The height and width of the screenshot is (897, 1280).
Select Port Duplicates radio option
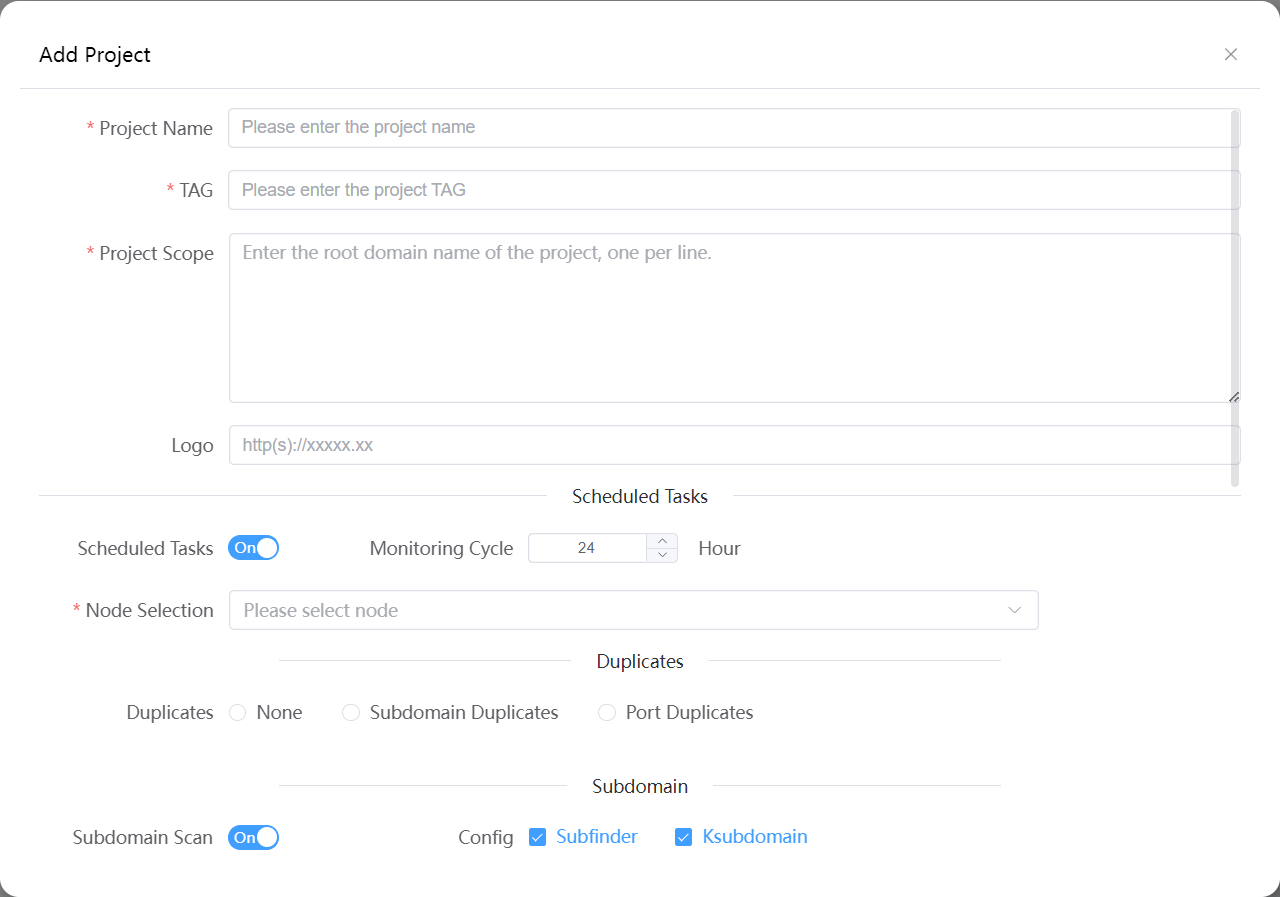coord(607,713)
